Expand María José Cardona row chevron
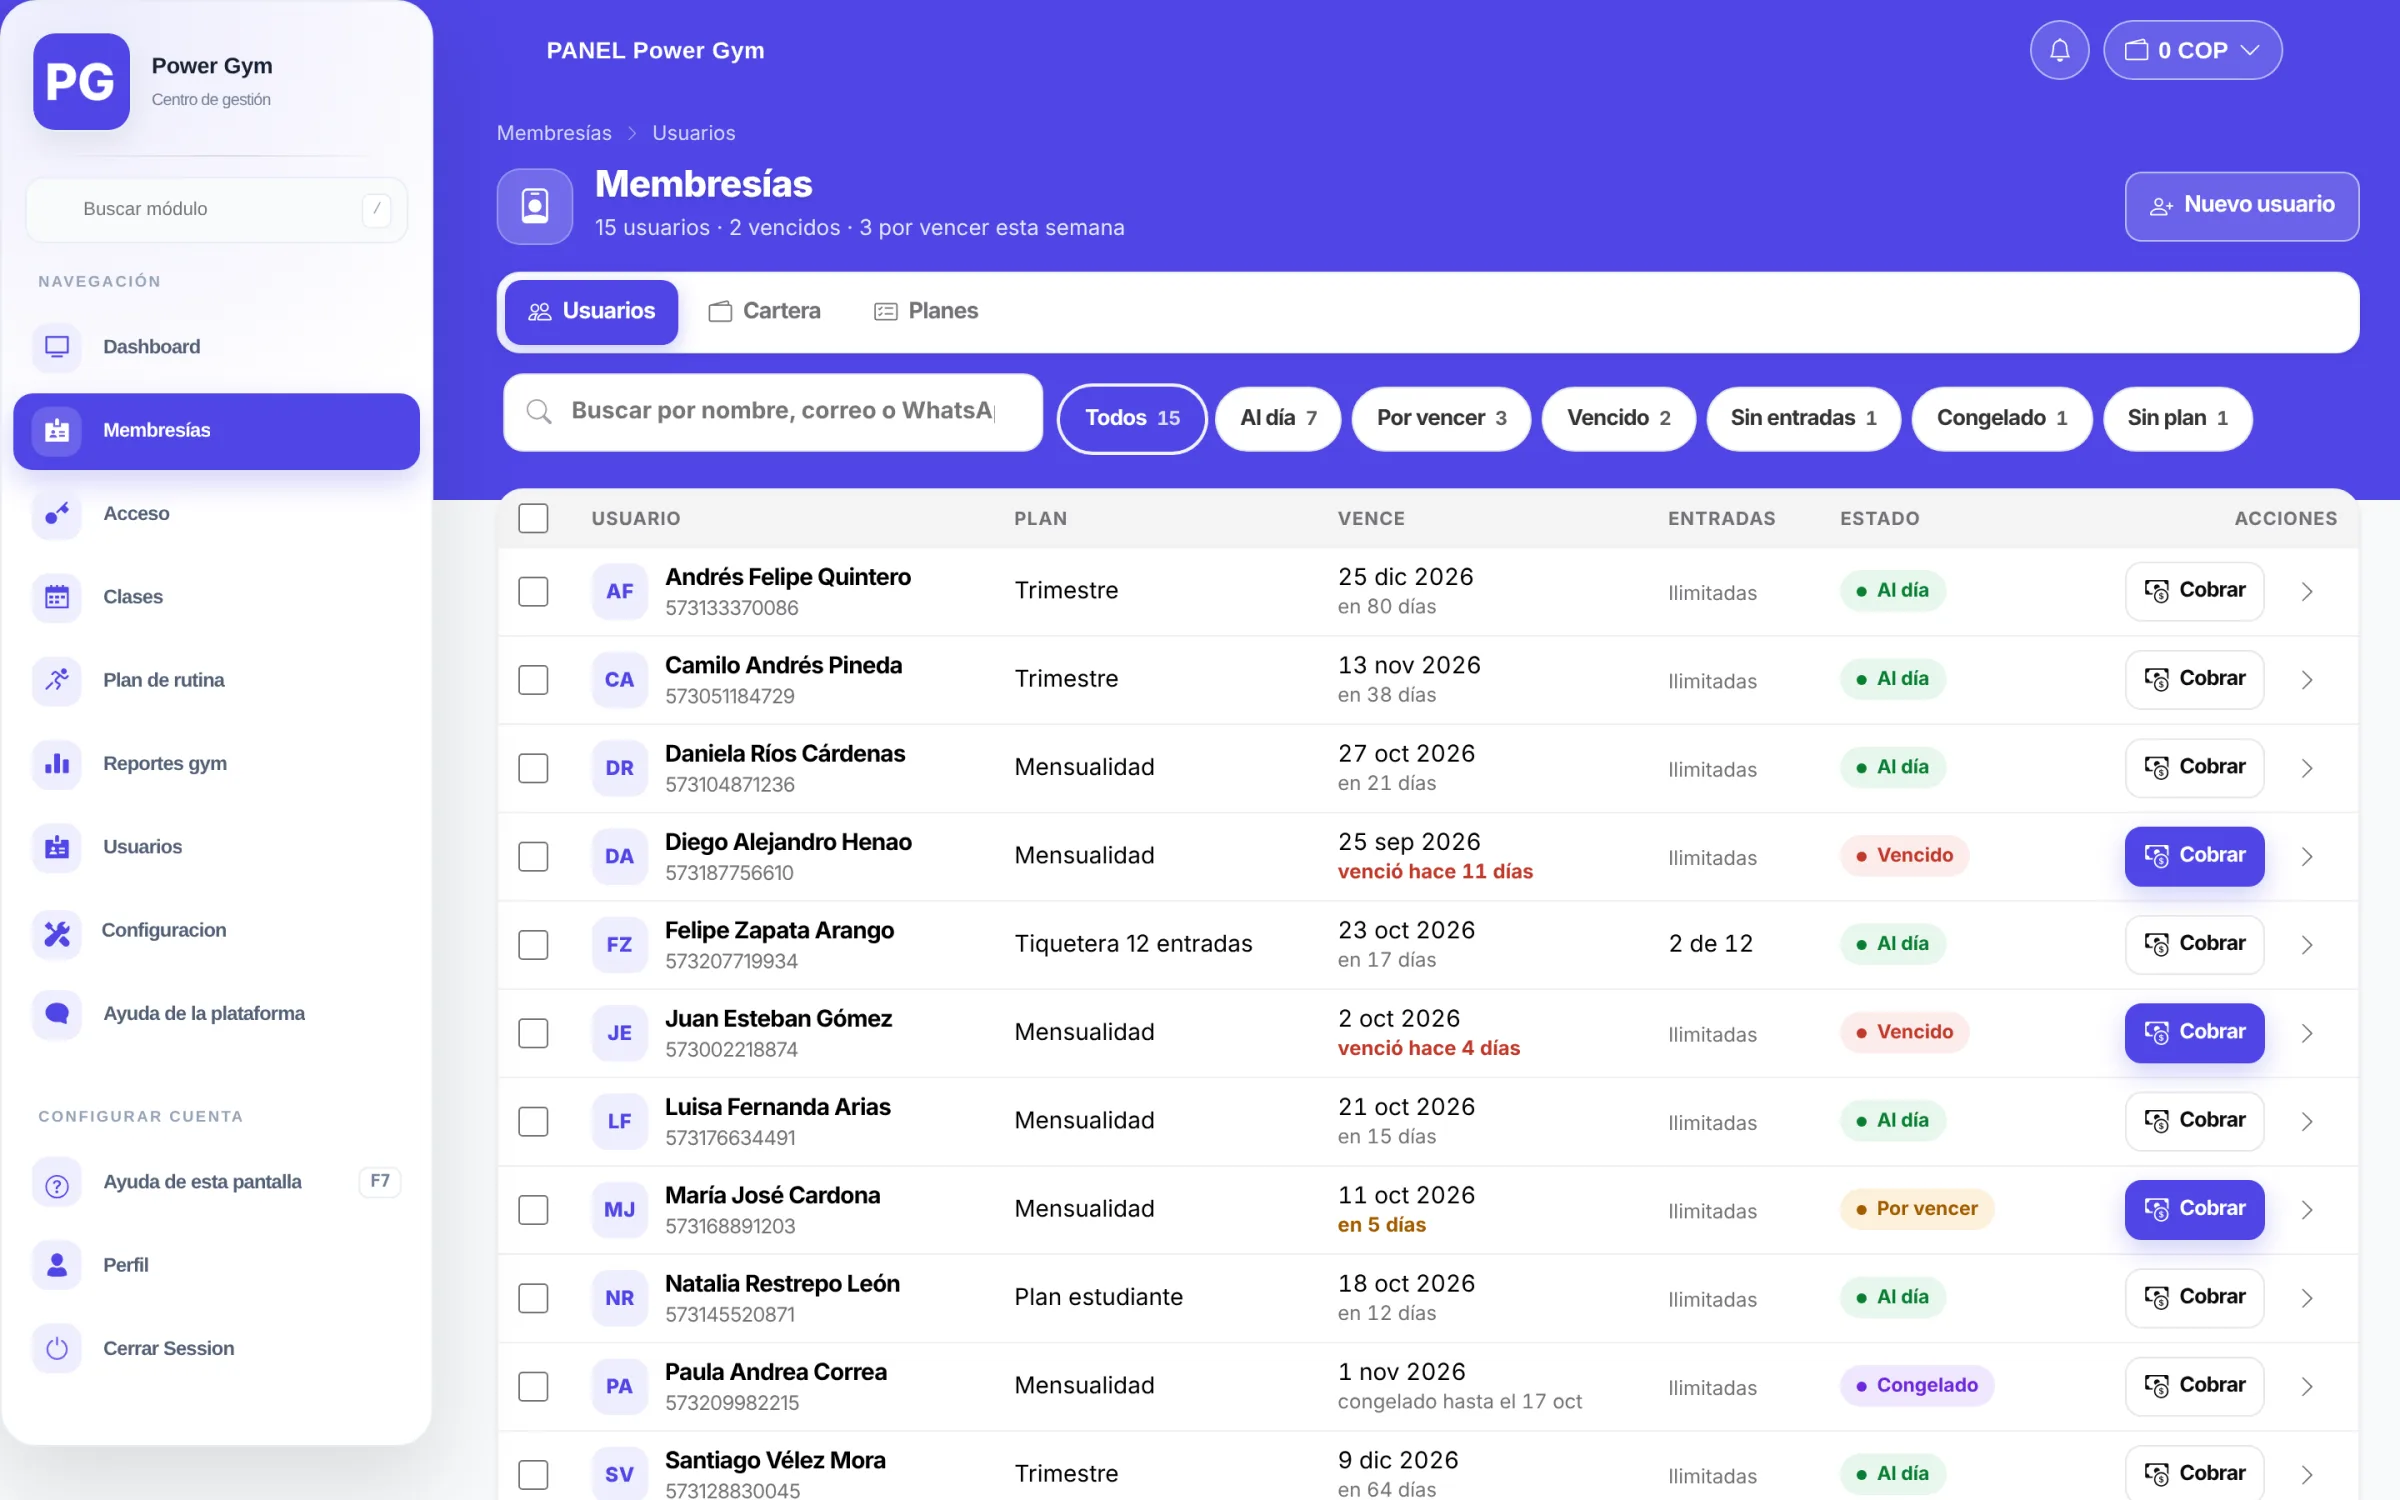The image size is (2400, 1500). 2307,1210
